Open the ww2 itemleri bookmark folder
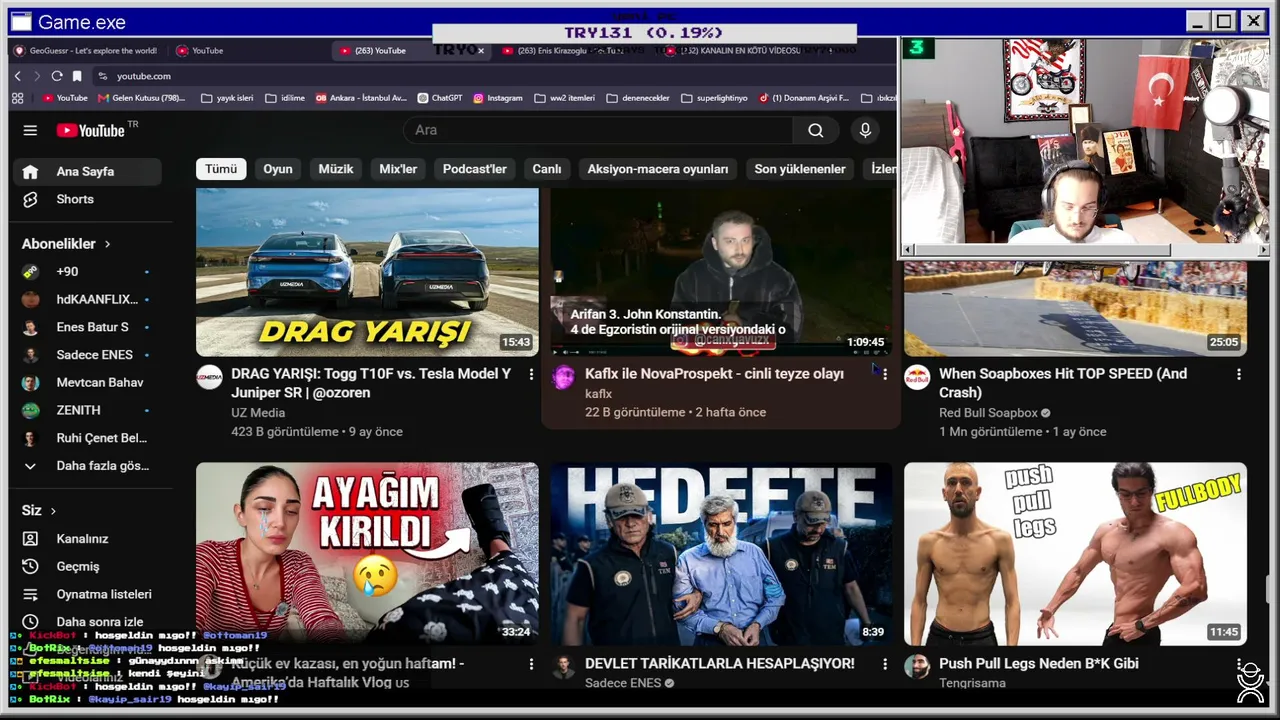The image size is (1280, 720). (x=565, y=98)
